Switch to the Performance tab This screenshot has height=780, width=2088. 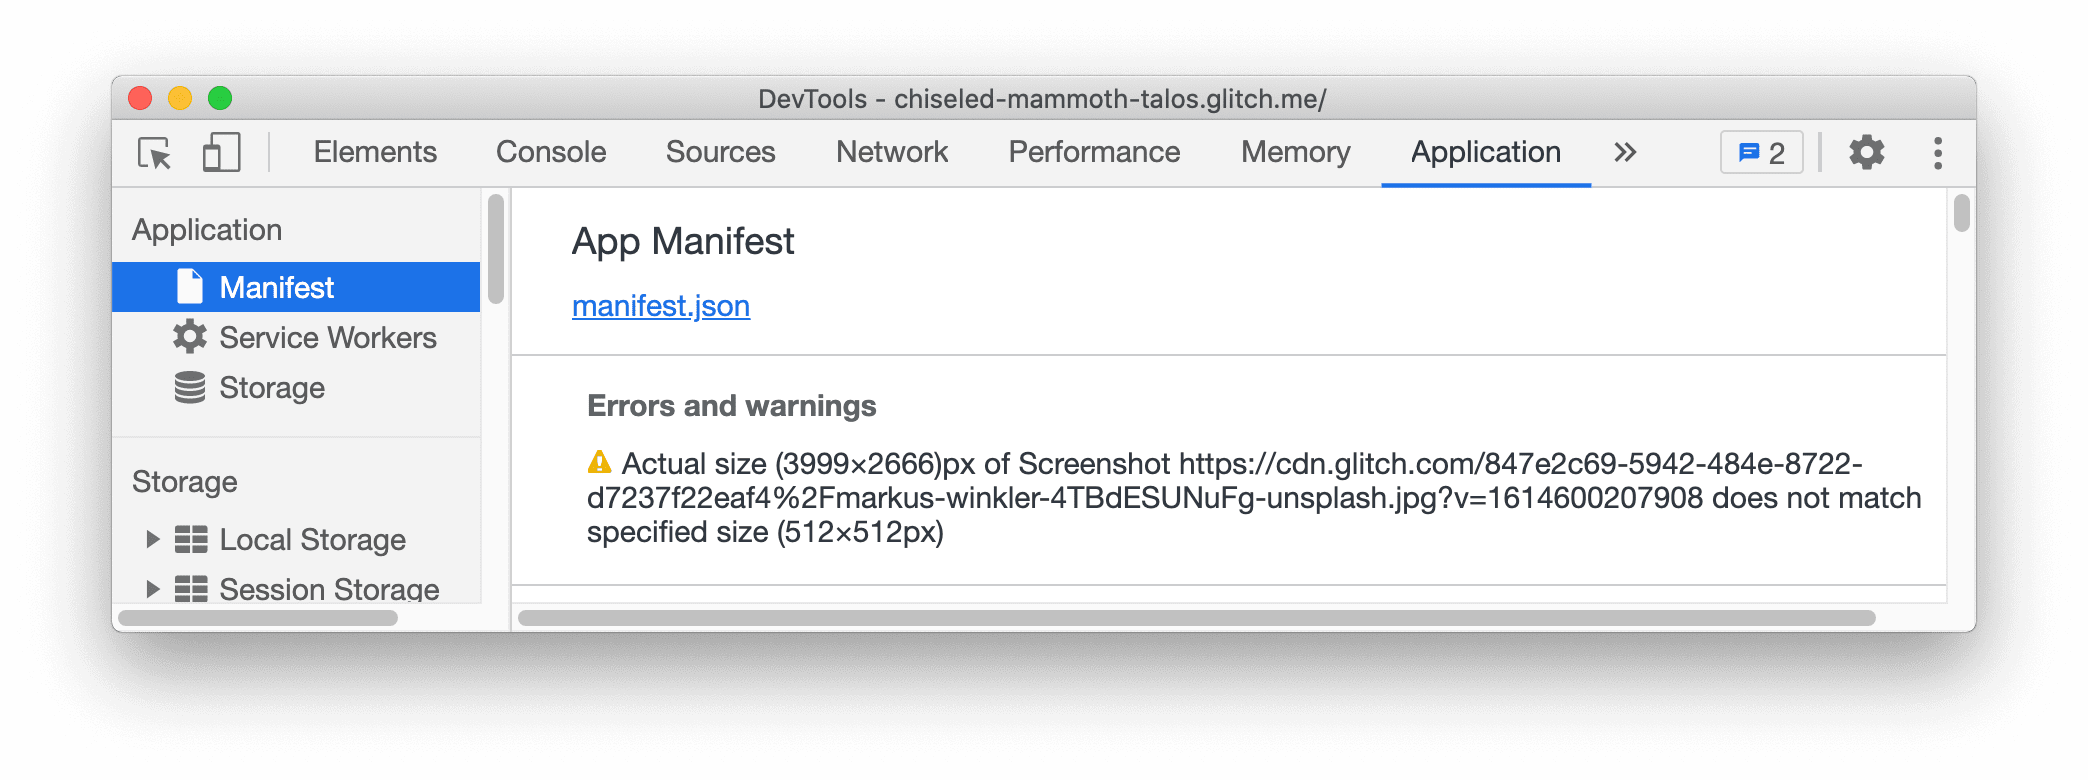pyautogui.click(x=1094, y=152)
